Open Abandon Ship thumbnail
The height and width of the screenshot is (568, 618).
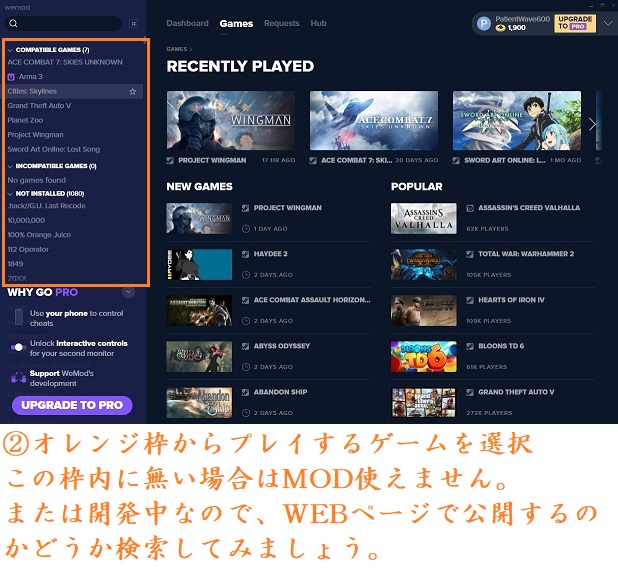pyautogui.click(x=199, y=403)
